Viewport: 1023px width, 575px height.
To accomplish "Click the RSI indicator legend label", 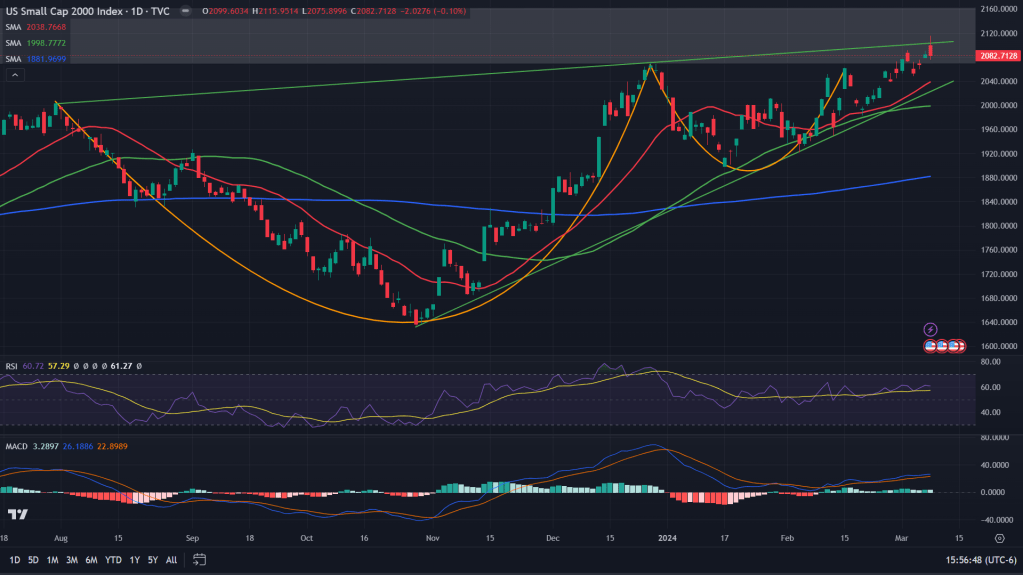I will coord(12,366).
